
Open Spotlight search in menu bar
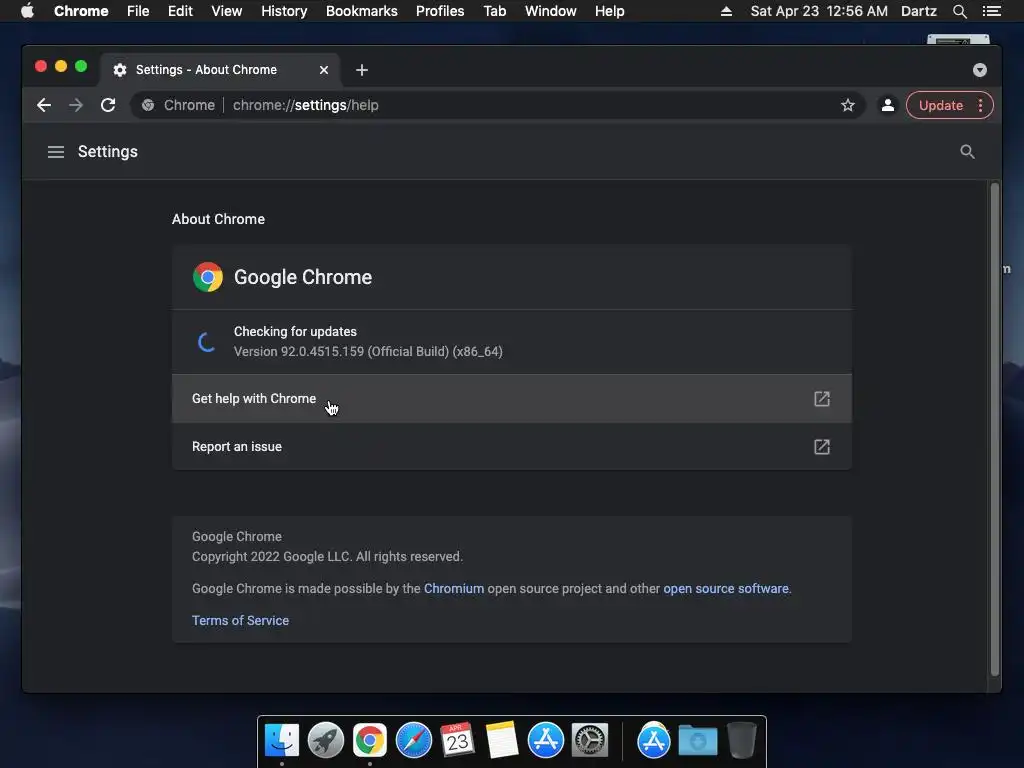click(959, 11)
